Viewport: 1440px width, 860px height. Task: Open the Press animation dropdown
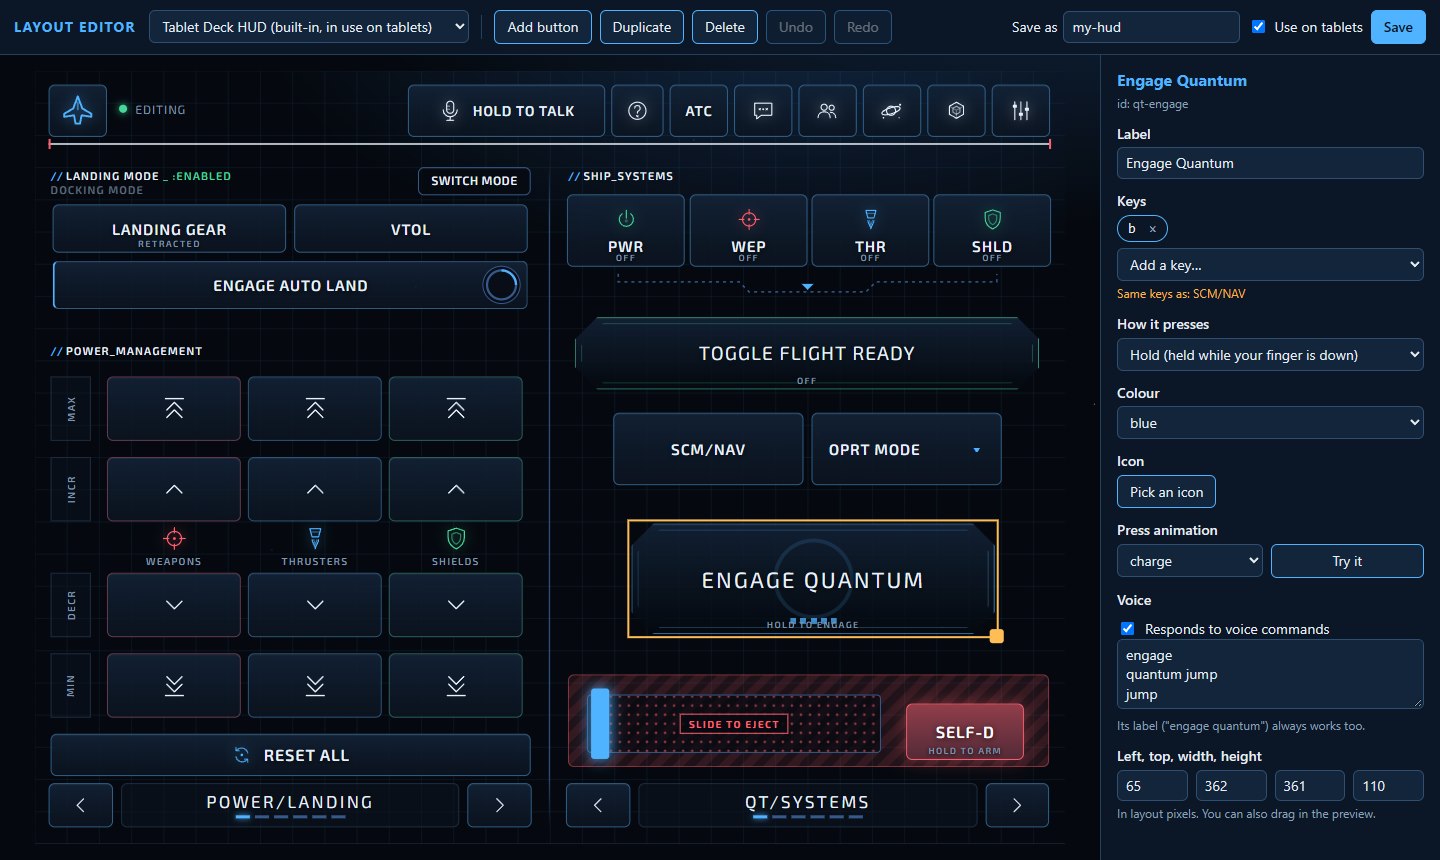[1190, 561]
